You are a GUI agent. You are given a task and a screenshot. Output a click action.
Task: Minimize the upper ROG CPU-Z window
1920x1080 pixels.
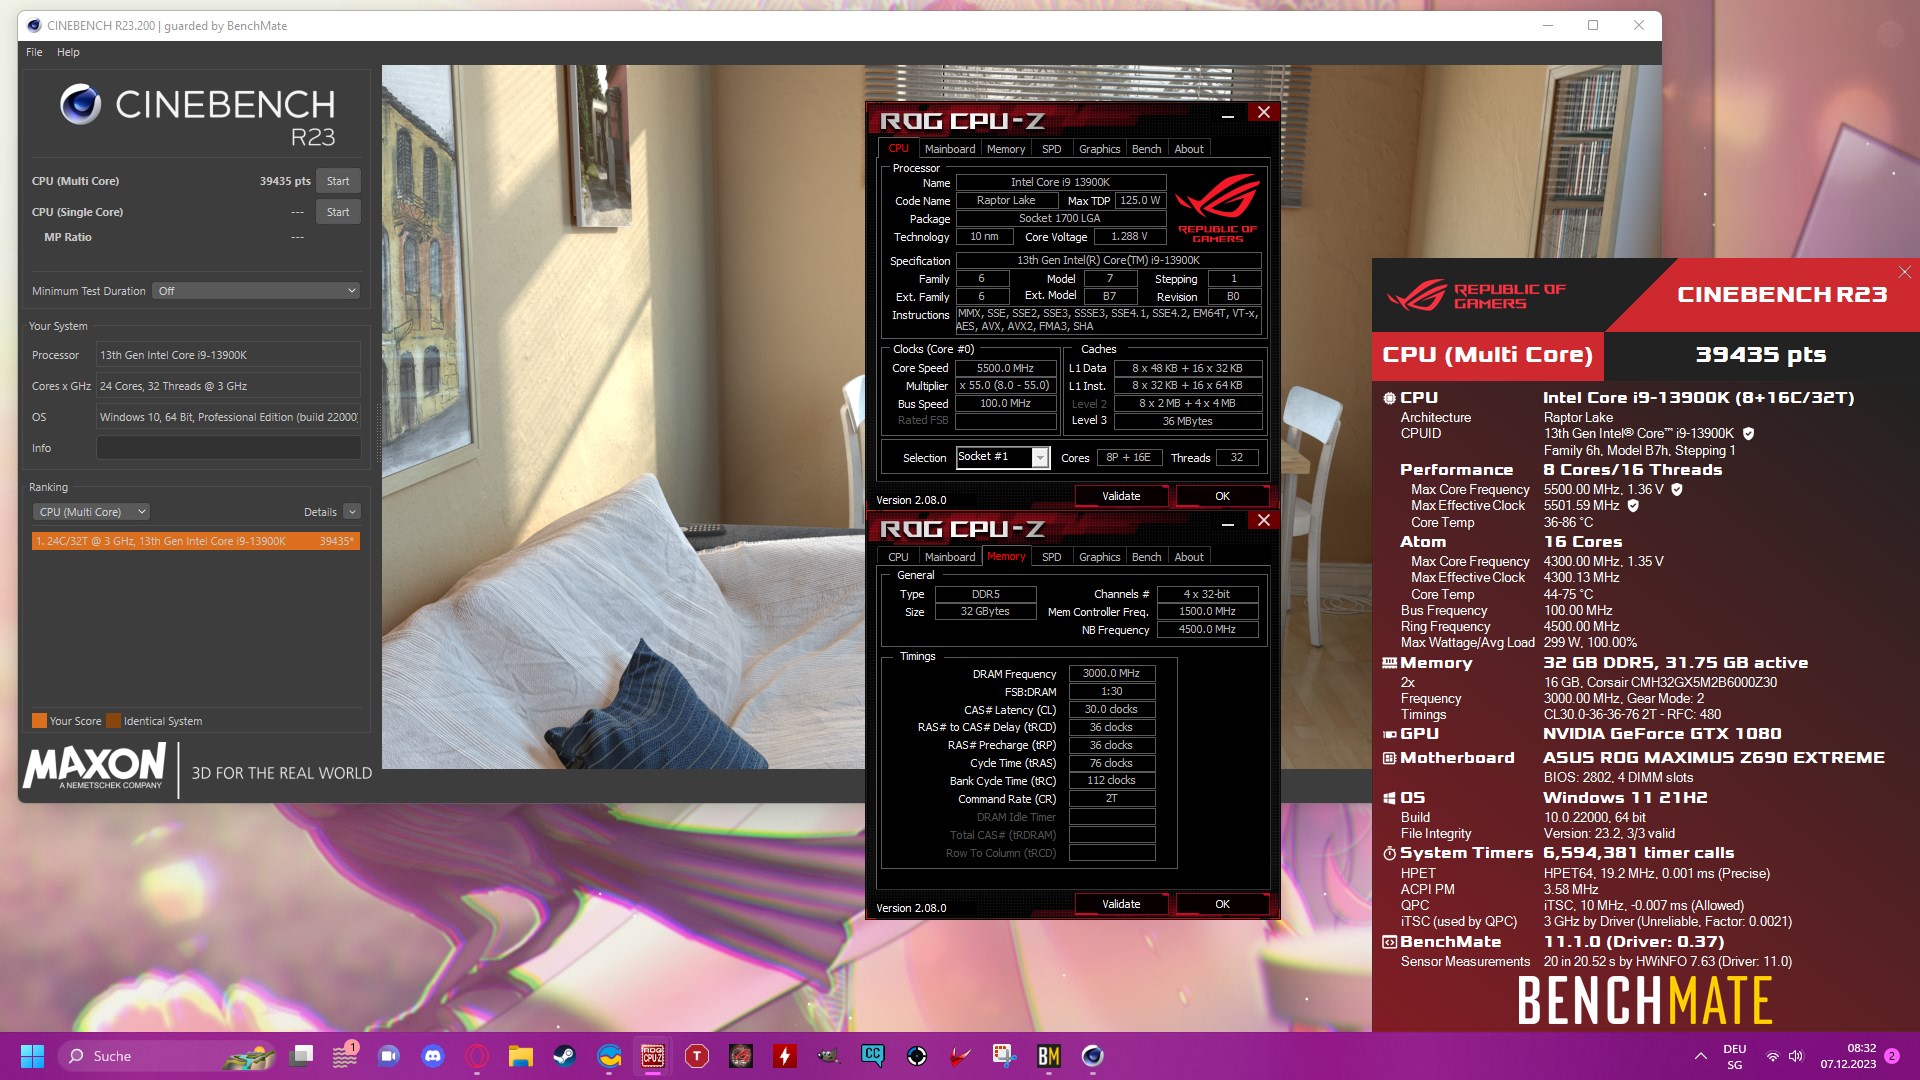(x=1227, y=115)
